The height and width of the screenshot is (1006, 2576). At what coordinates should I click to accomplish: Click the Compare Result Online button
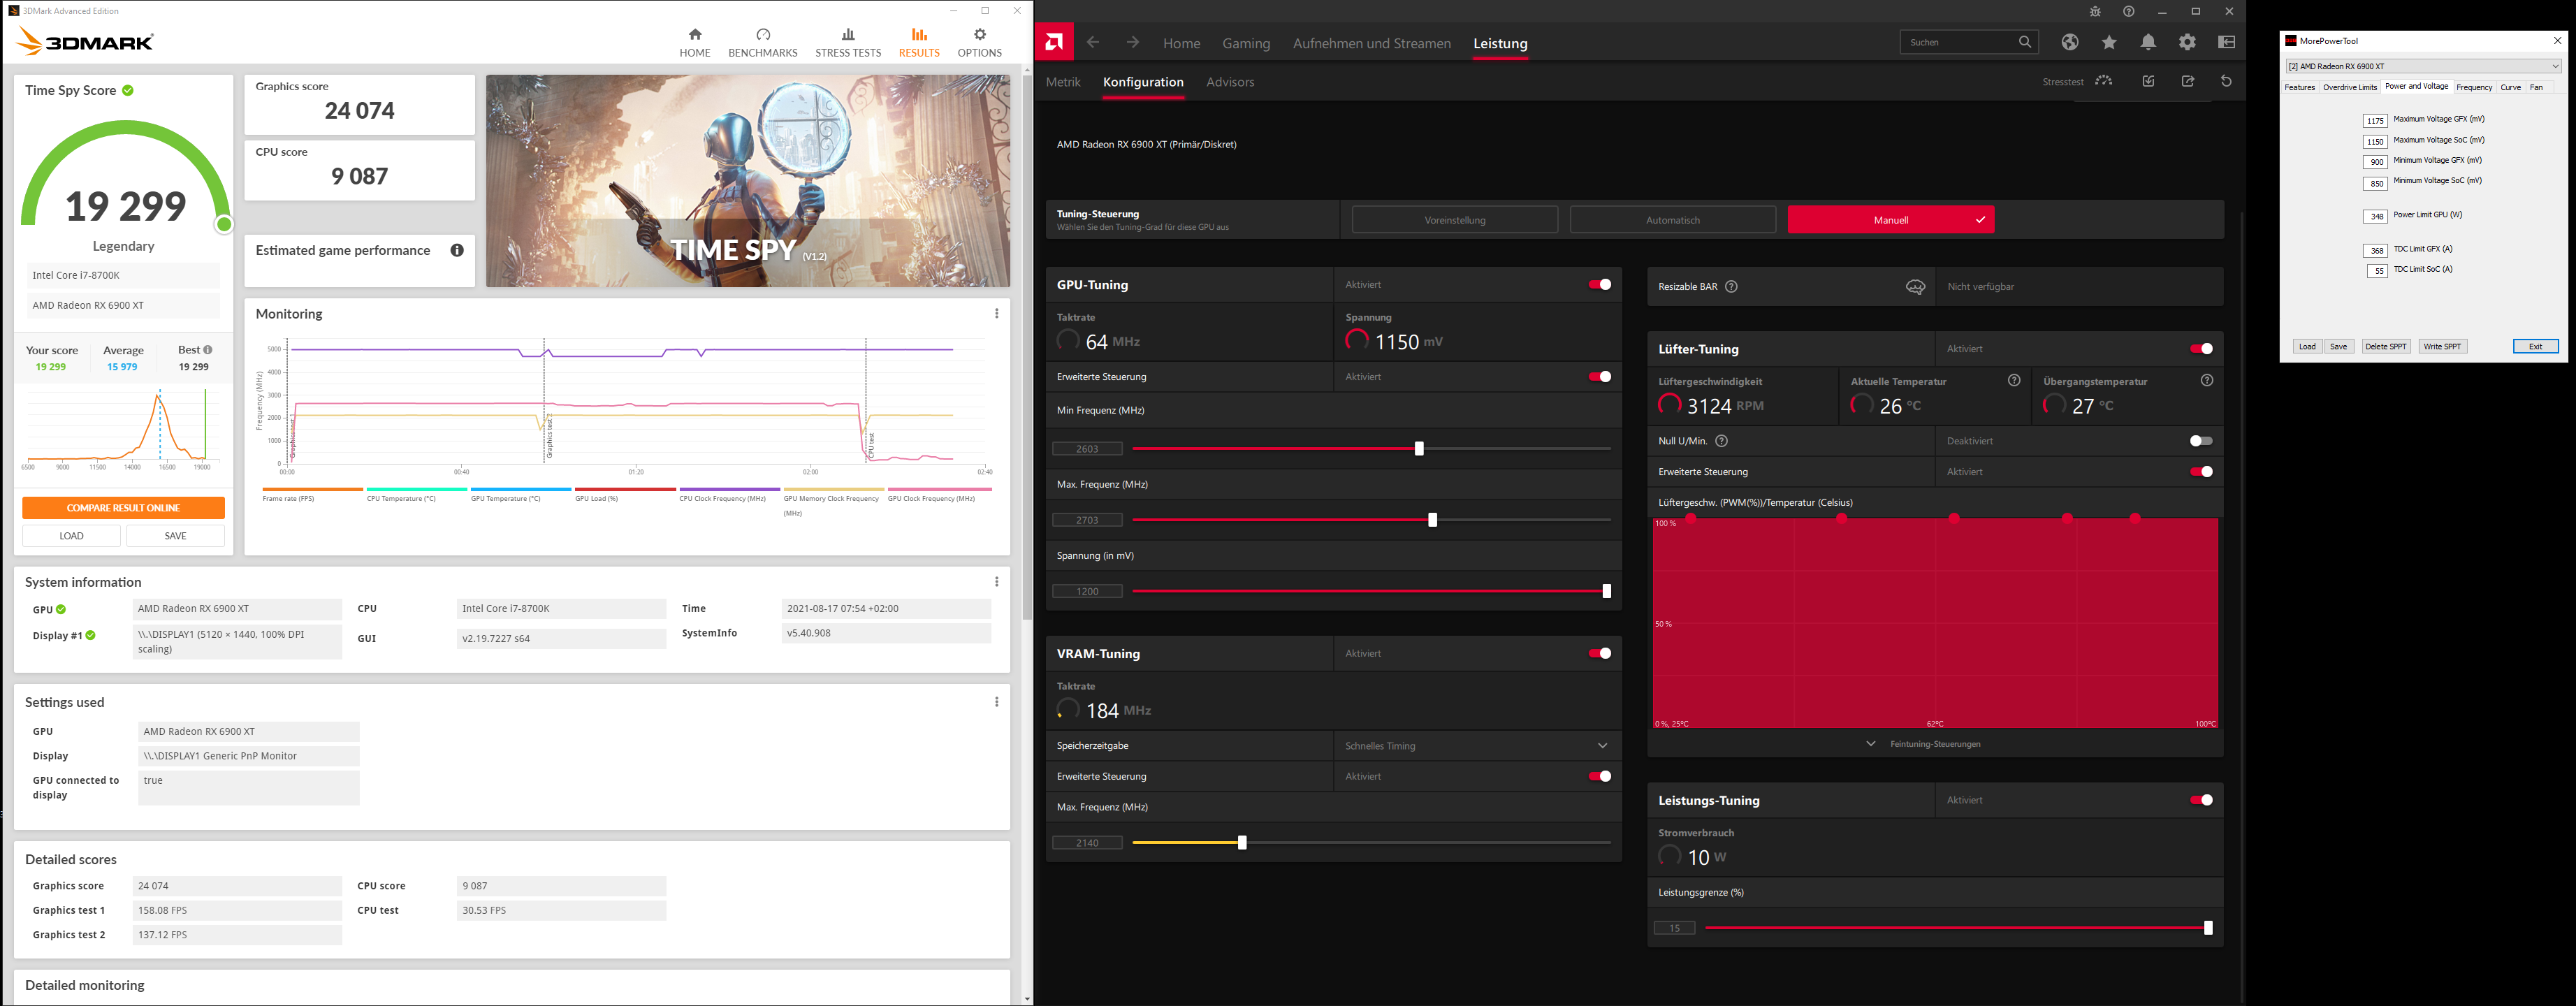click(x=123, y=508)
